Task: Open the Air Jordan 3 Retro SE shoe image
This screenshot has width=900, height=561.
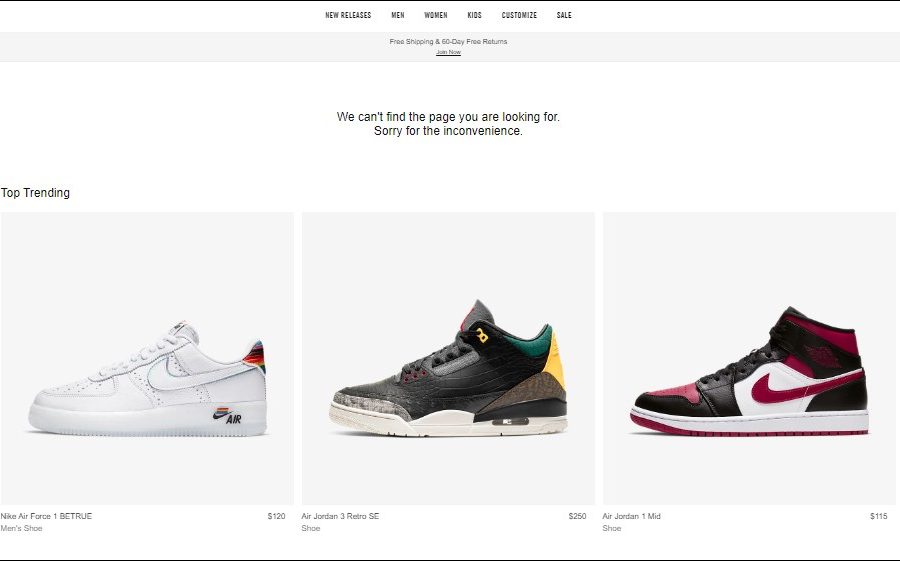Action: (x=448, y=358)
